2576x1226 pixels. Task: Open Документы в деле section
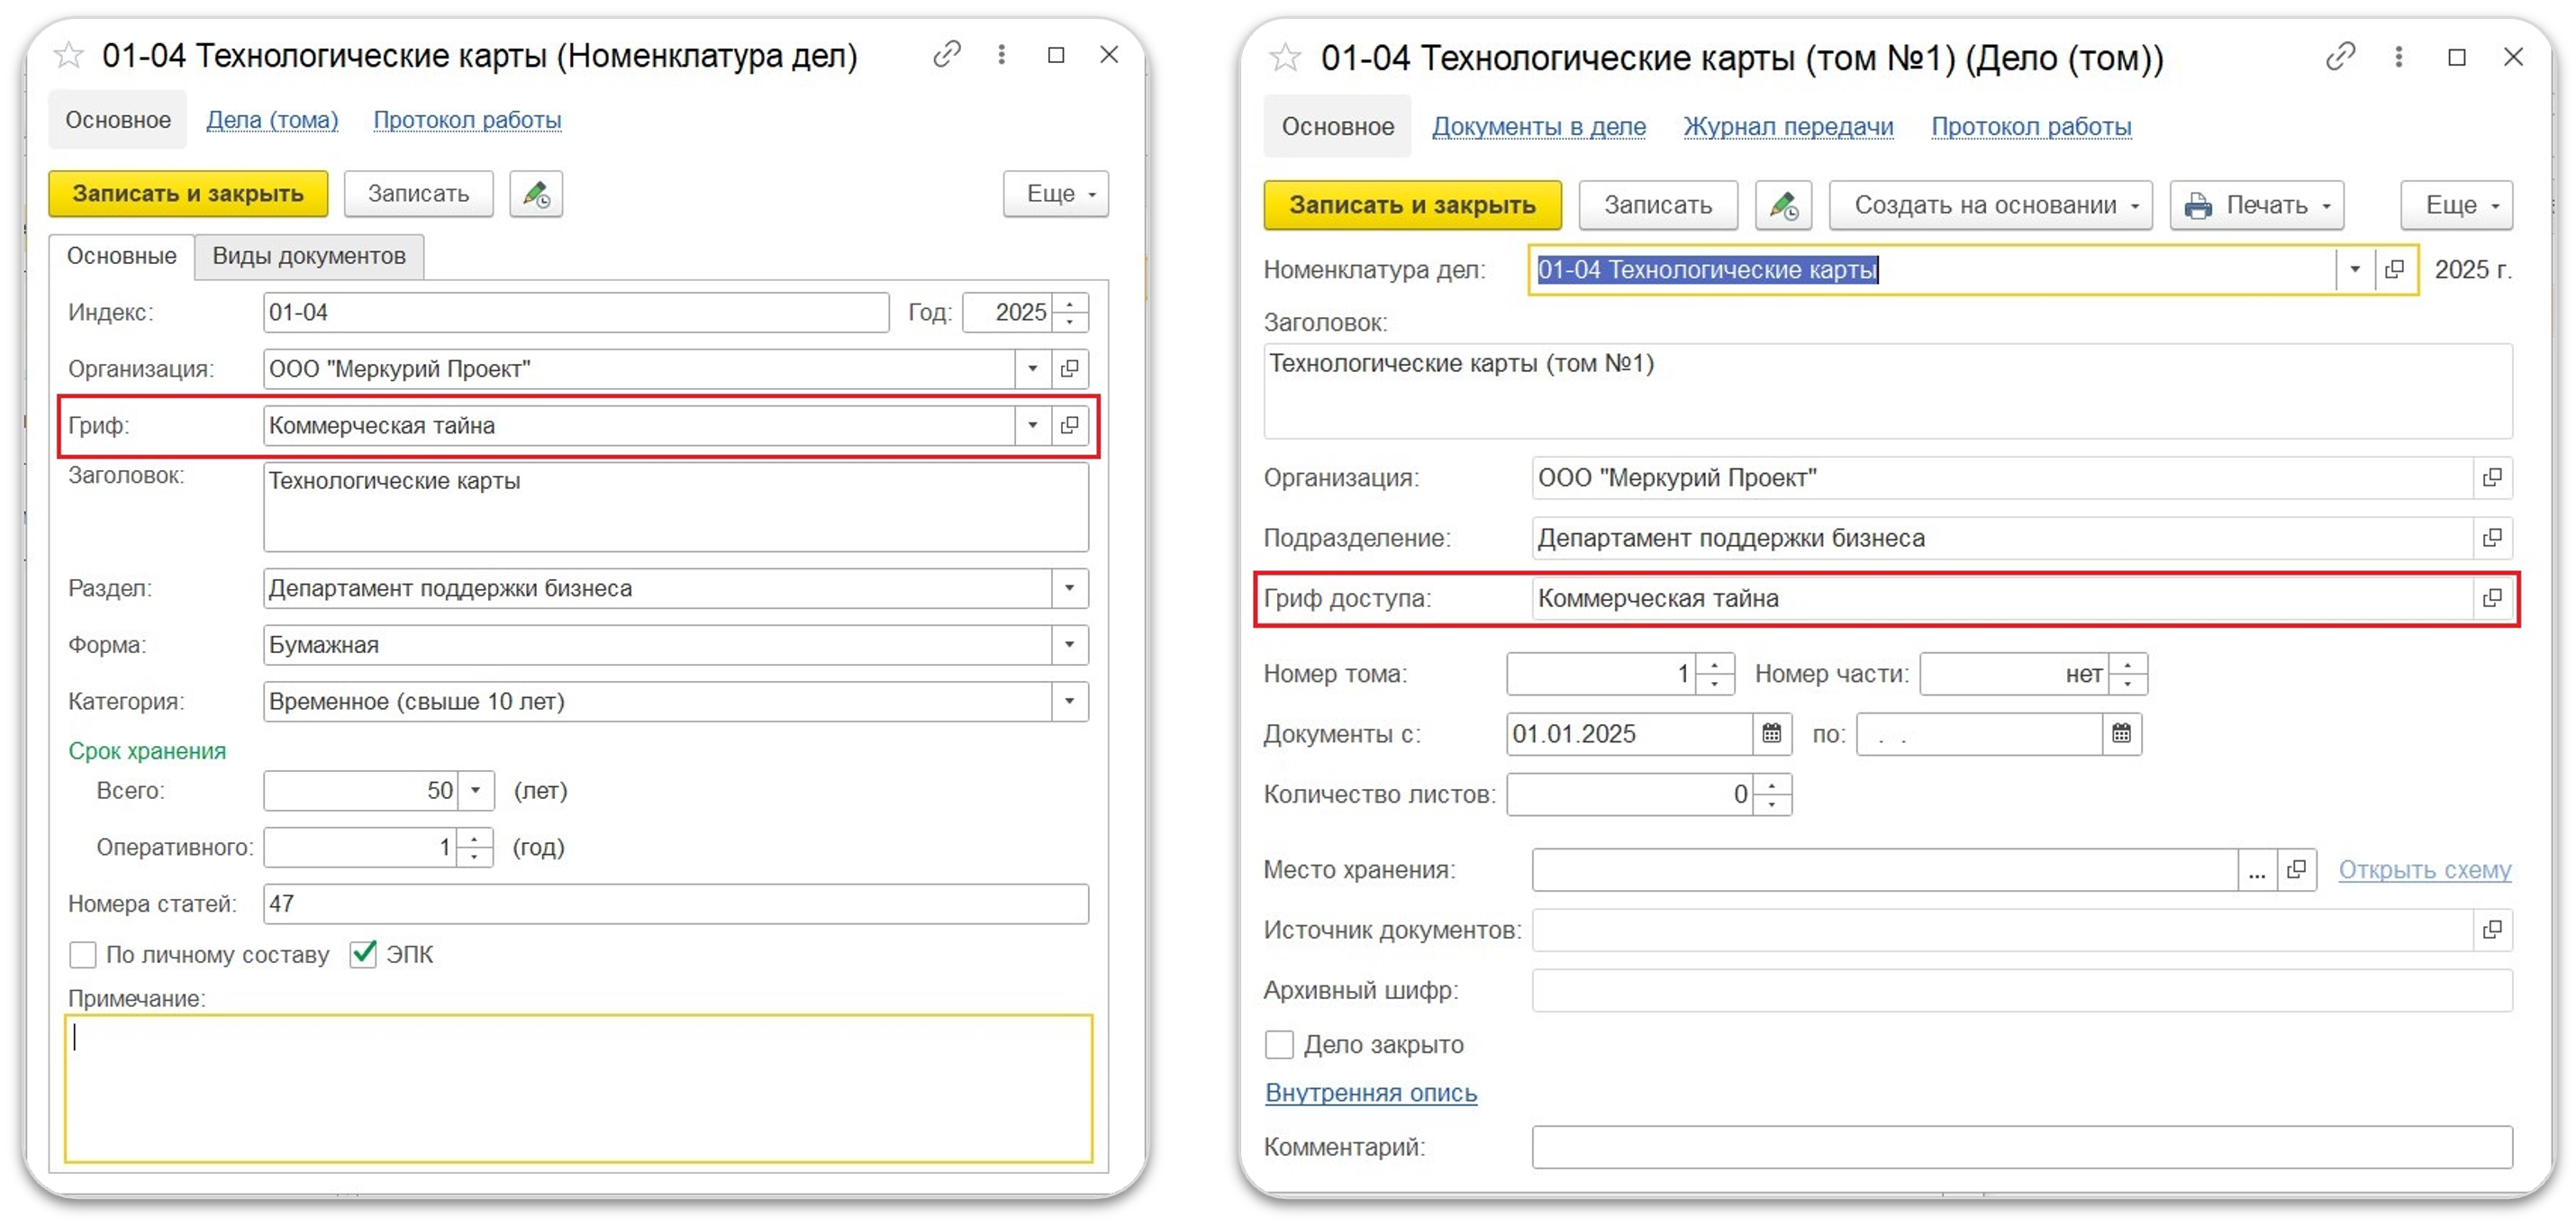pyautogui.click(x=1538, y=127)
